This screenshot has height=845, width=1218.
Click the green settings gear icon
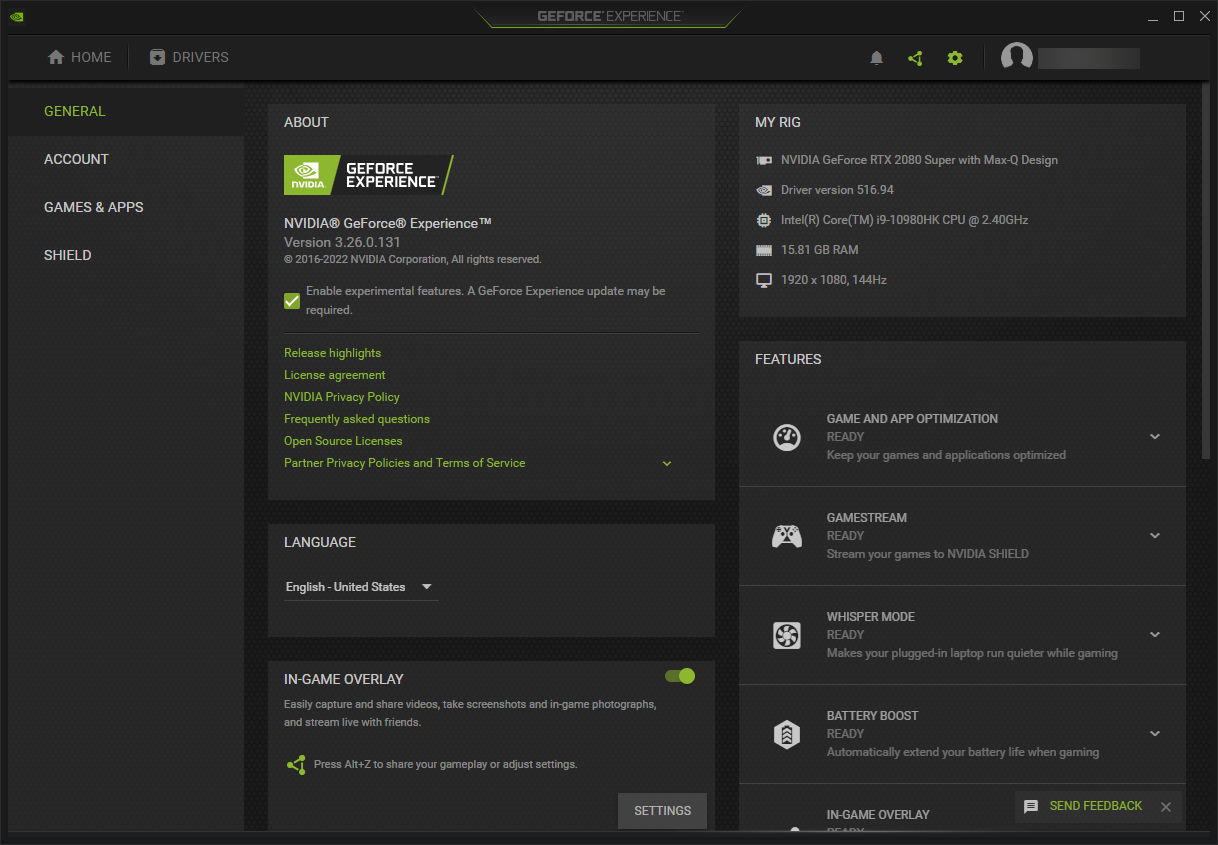(x=955, y=58)
